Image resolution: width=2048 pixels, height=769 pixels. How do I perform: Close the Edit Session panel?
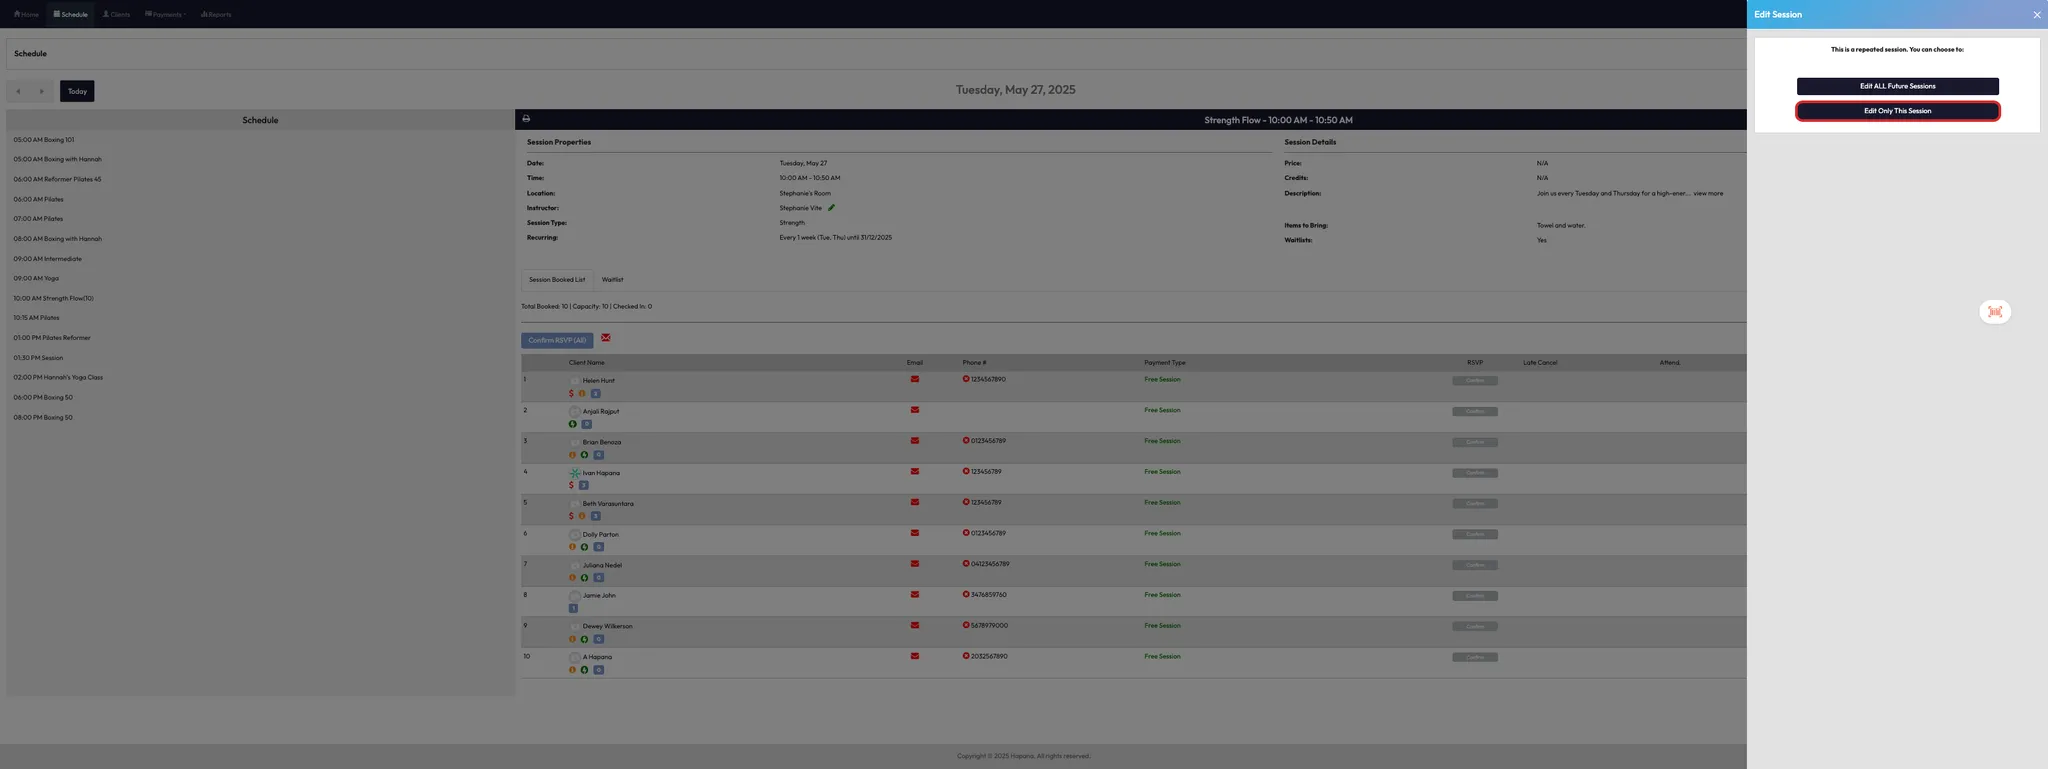point(2036,15)
